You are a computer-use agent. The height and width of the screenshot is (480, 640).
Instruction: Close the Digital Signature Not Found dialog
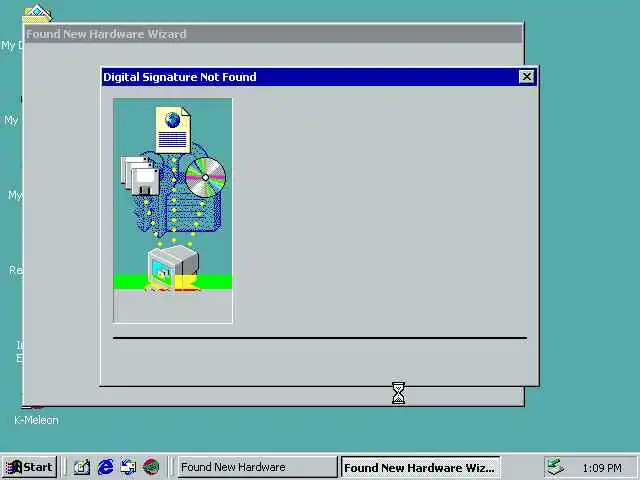click(527, 77)
